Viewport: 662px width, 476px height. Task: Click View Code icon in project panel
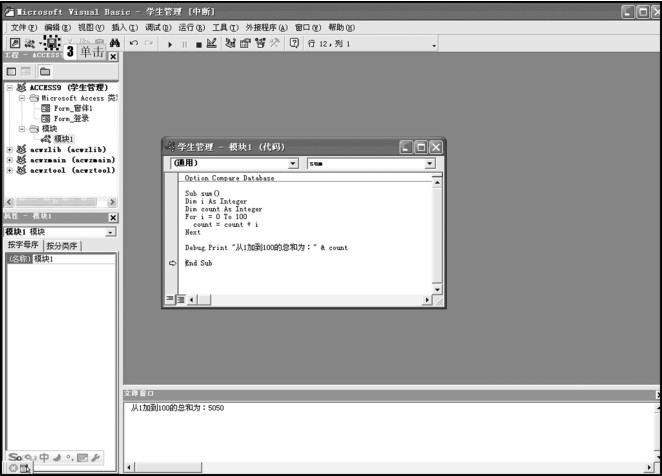tap(12, 71)
